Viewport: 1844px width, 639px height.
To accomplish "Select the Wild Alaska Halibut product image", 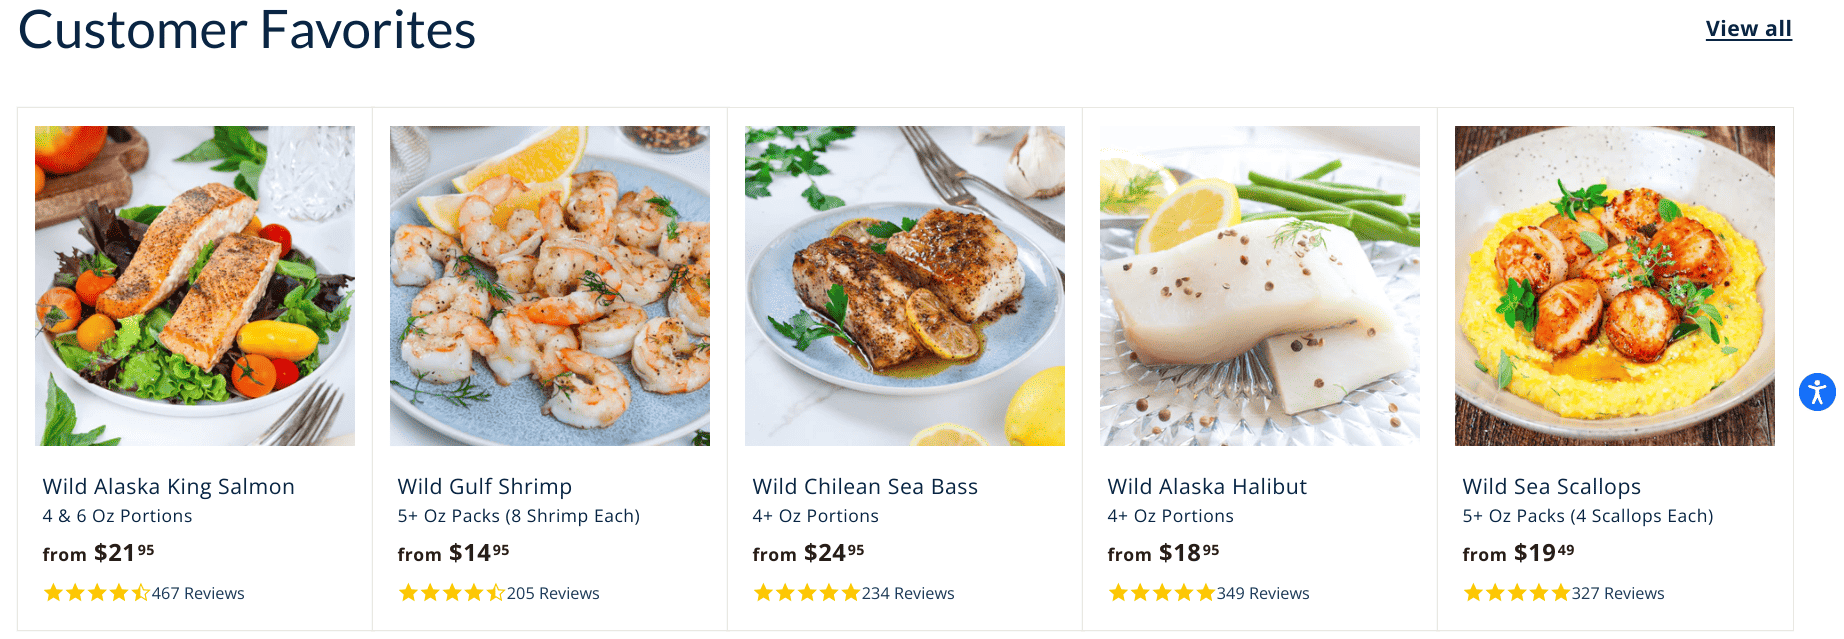I will pyautogui.click(x=1259, y=285).
